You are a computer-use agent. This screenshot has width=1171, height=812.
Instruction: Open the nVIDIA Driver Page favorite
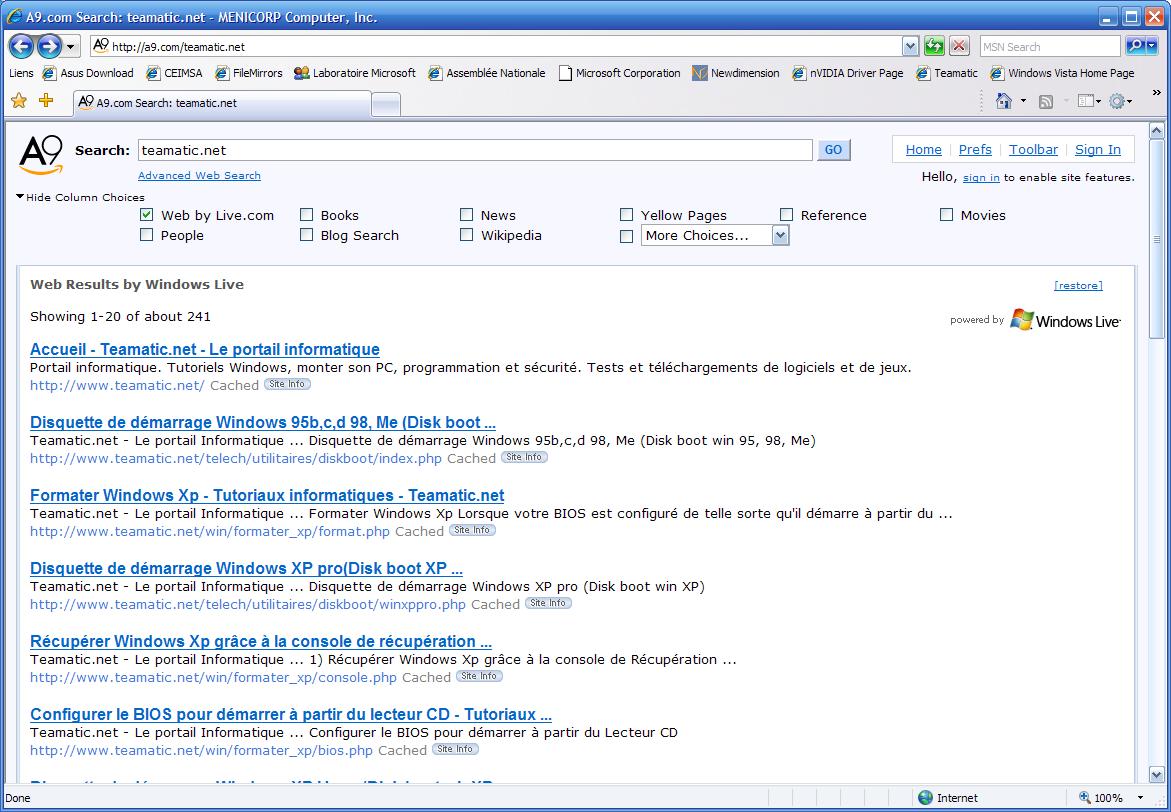[848, 73]
